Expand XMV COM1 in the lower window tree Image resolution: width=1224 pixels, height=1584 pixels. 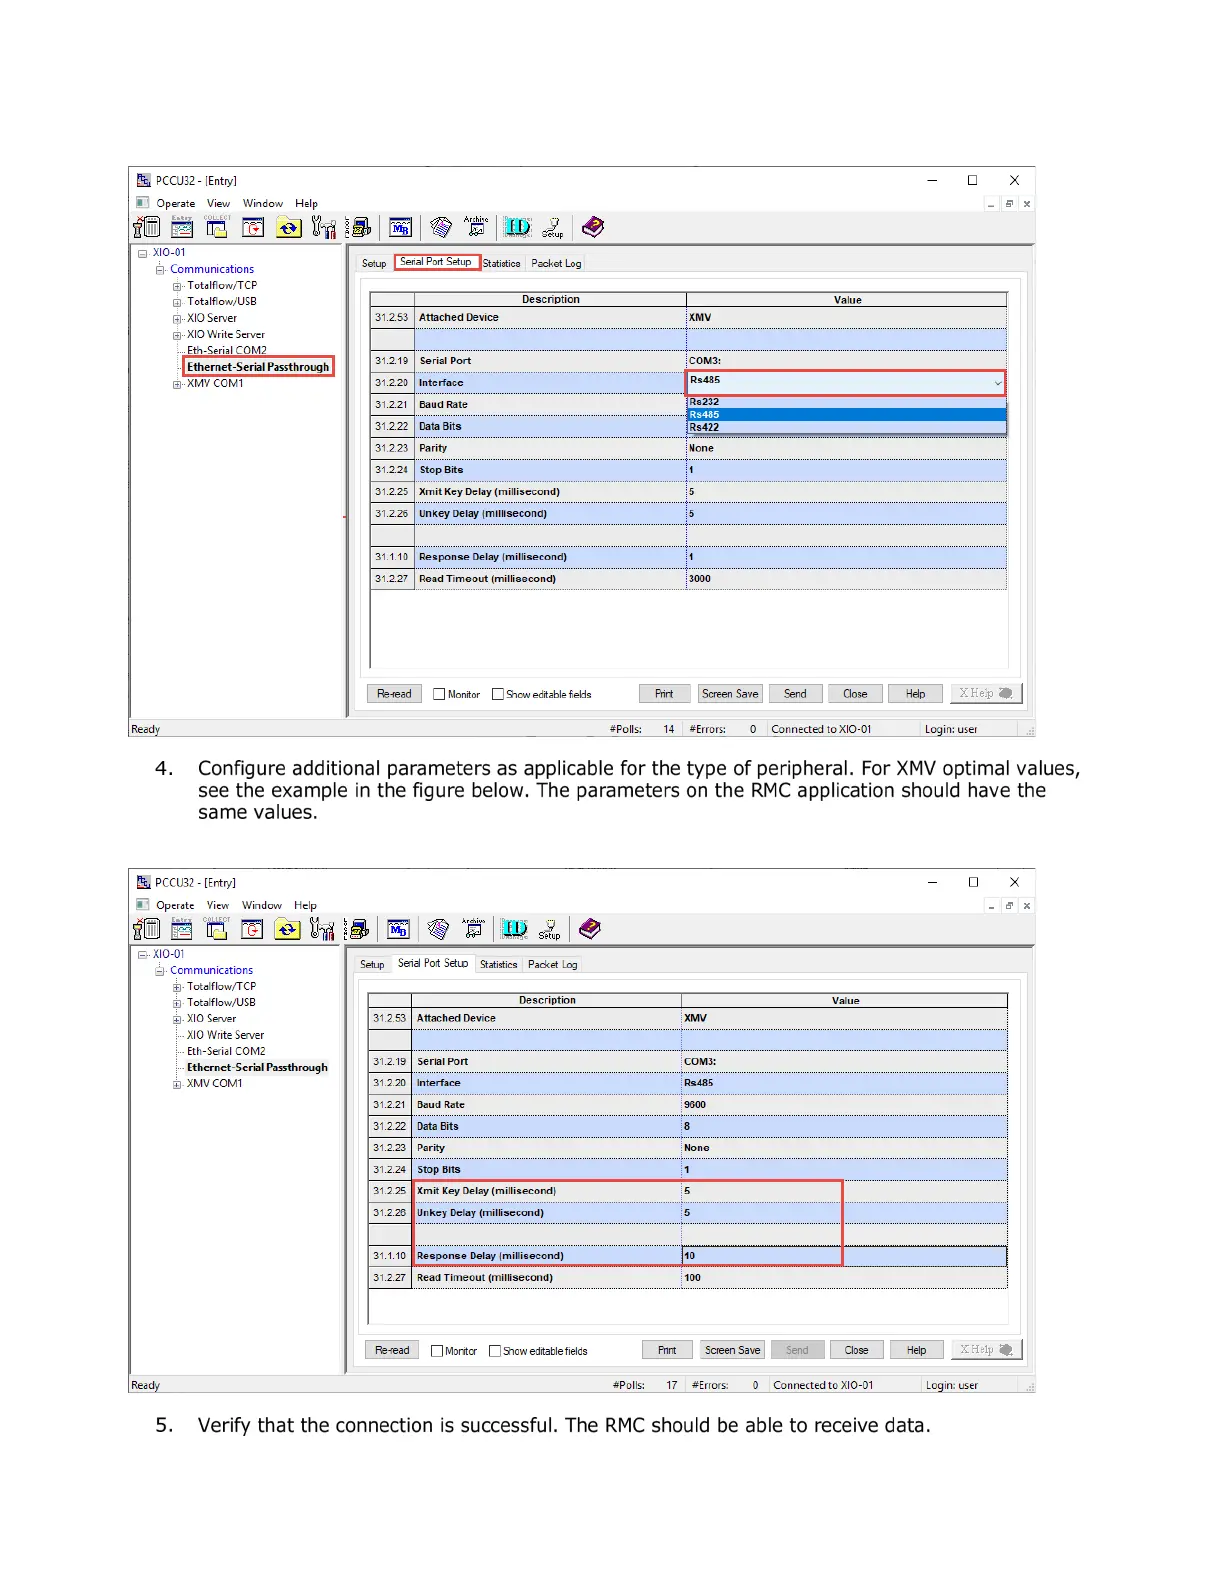(177, 1084)
